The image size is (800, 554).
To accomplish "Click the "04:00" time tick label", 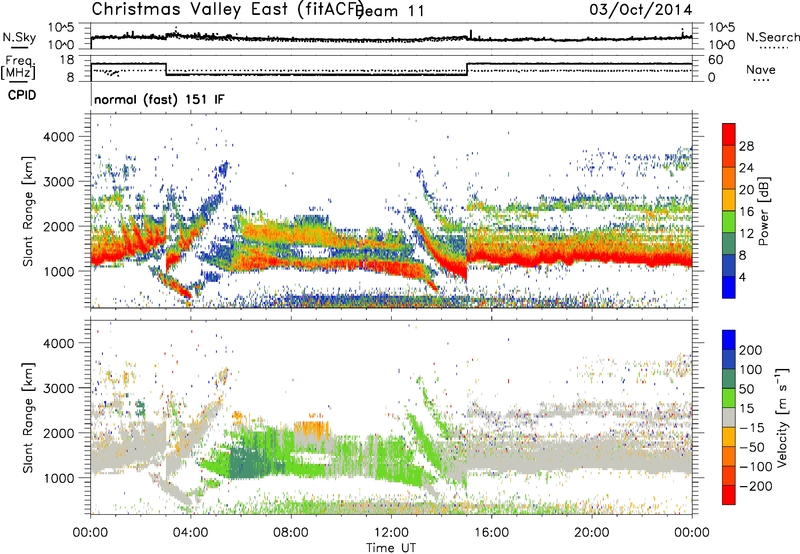I will pyautogui.click(x=191, y=533).
